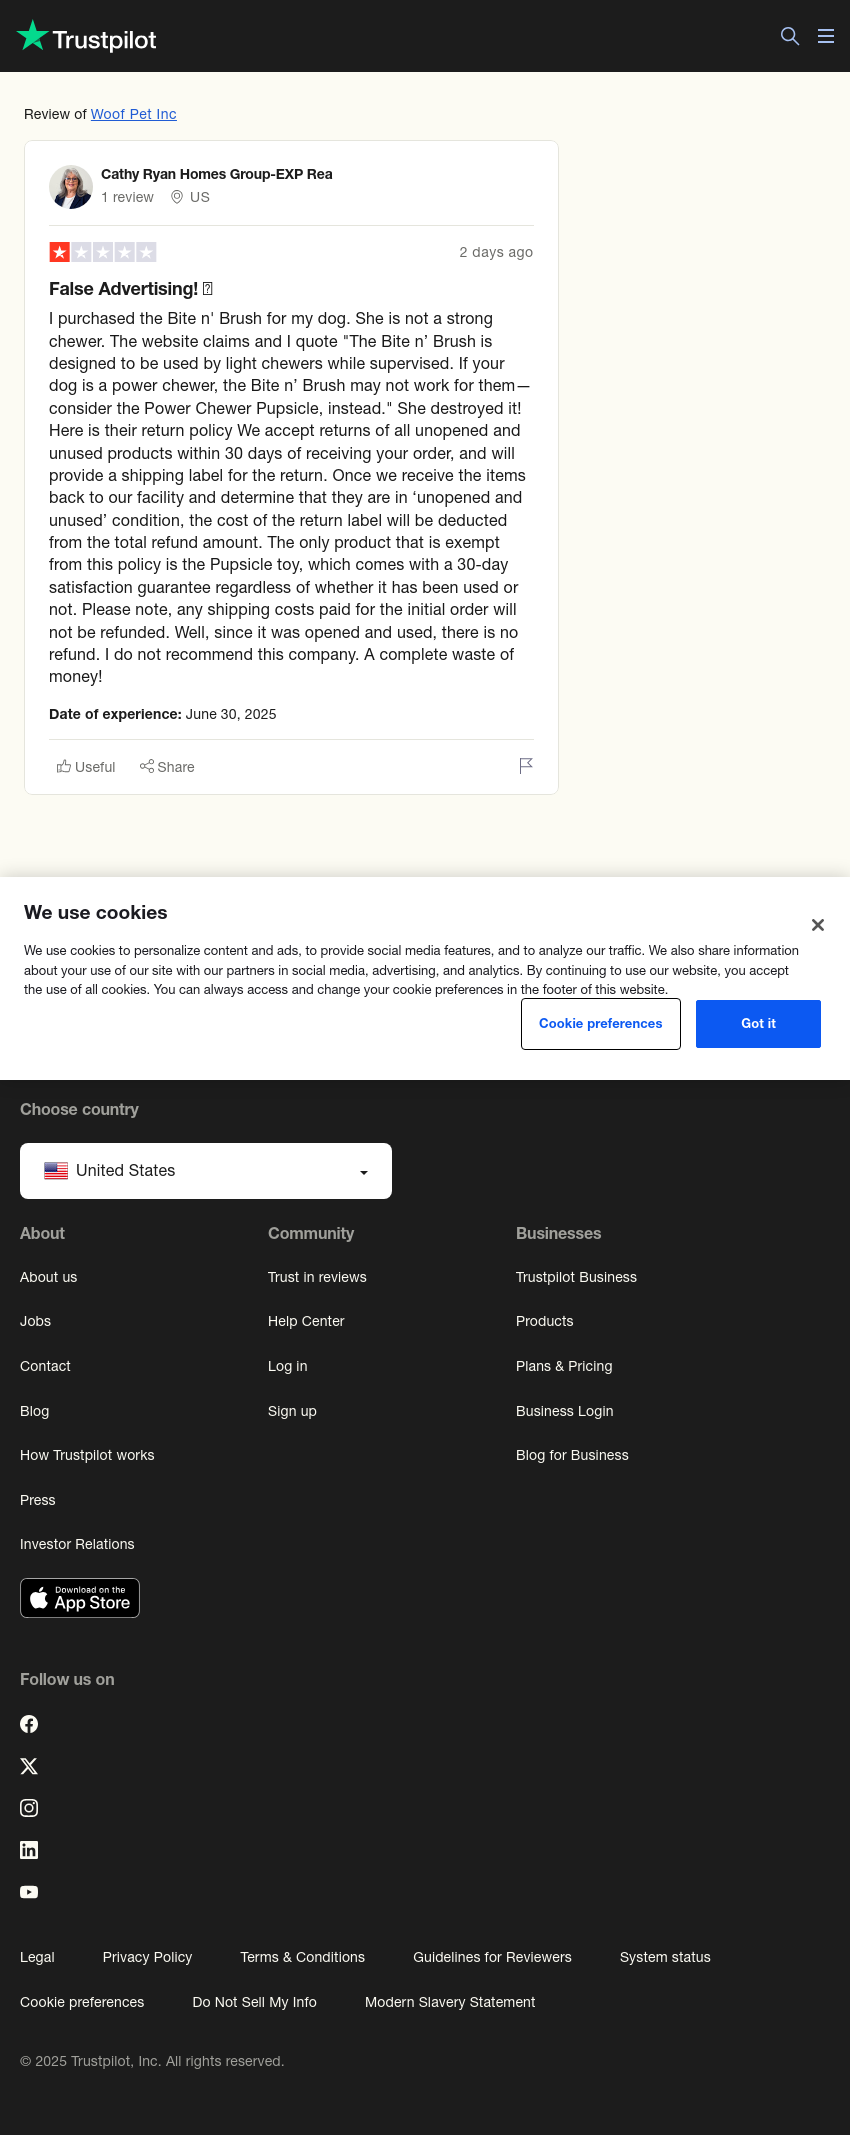The height and width of the screenshot is (2135, 850).
Task: Mark the review as Useful
Action: click(x=86, y=767)
